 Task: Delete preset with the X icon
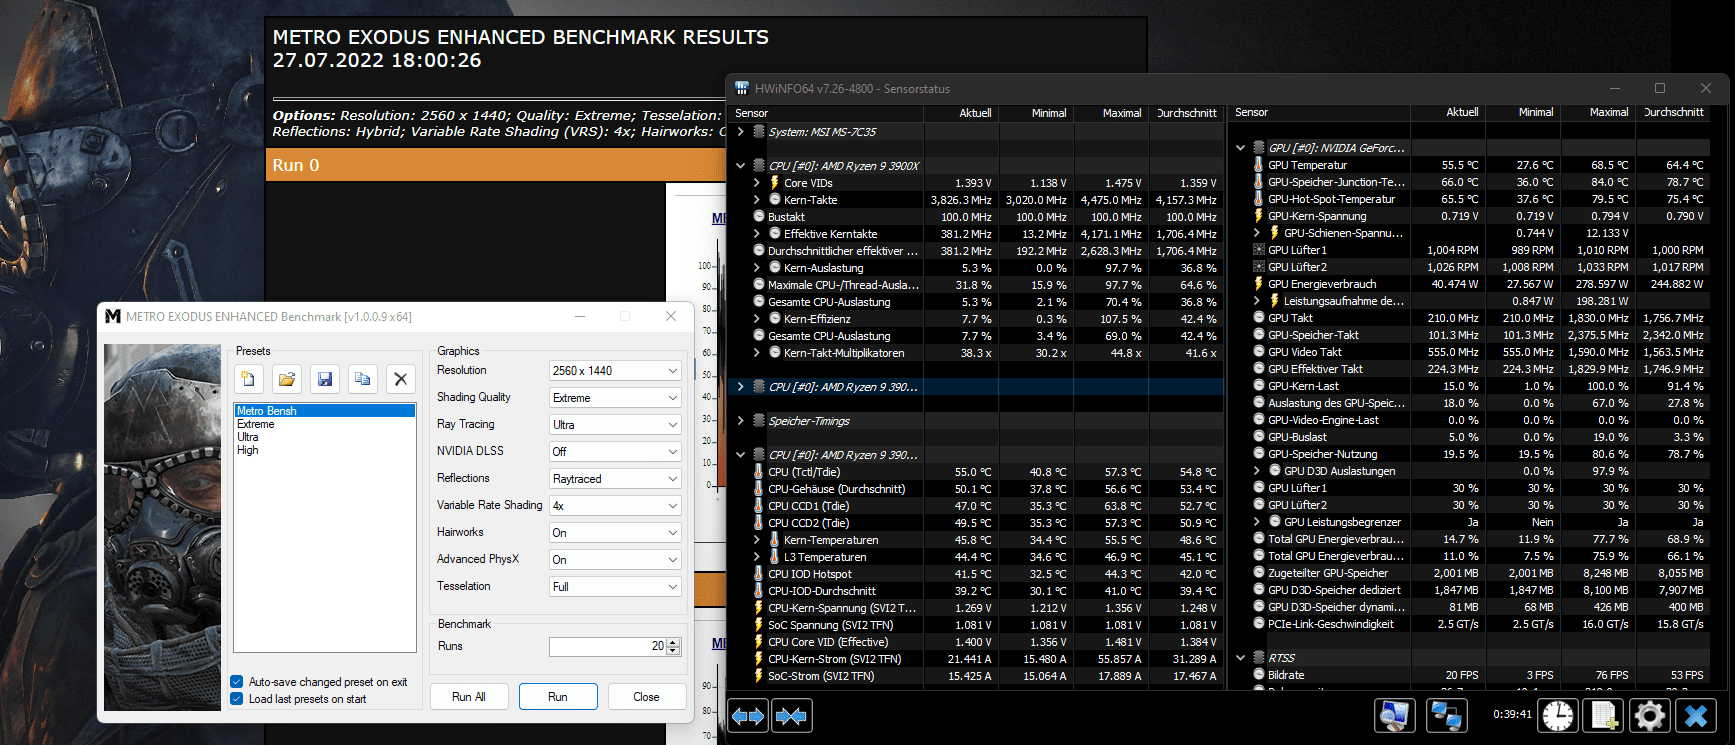[x=400, y=379]
